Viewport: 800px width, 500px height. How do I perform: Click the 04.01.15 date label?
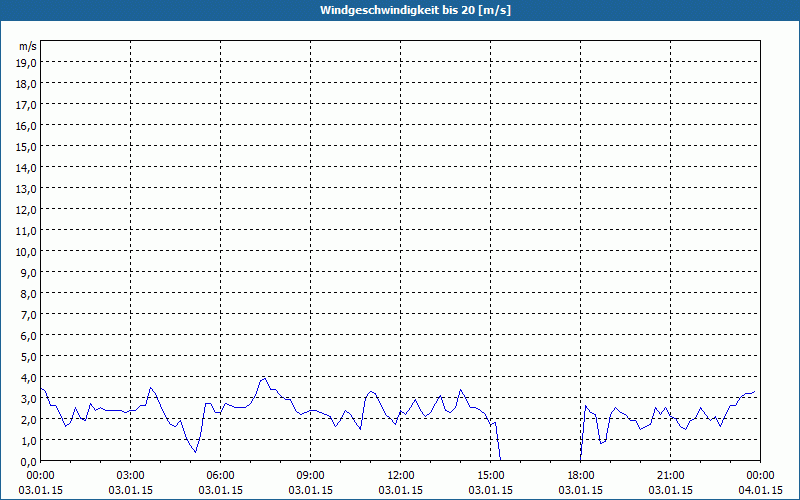(760, 490)
